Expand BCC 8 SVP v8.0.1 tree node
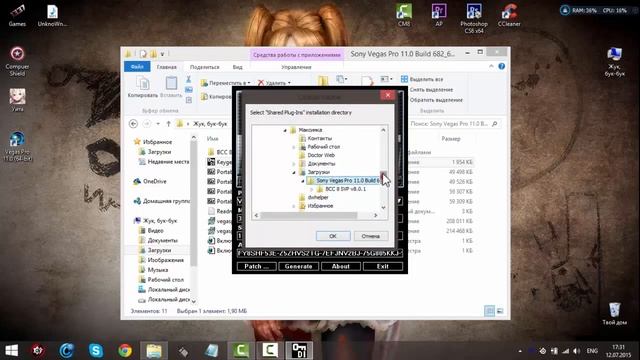This screenshot has height=360, width=640. (x=311, y=189)
